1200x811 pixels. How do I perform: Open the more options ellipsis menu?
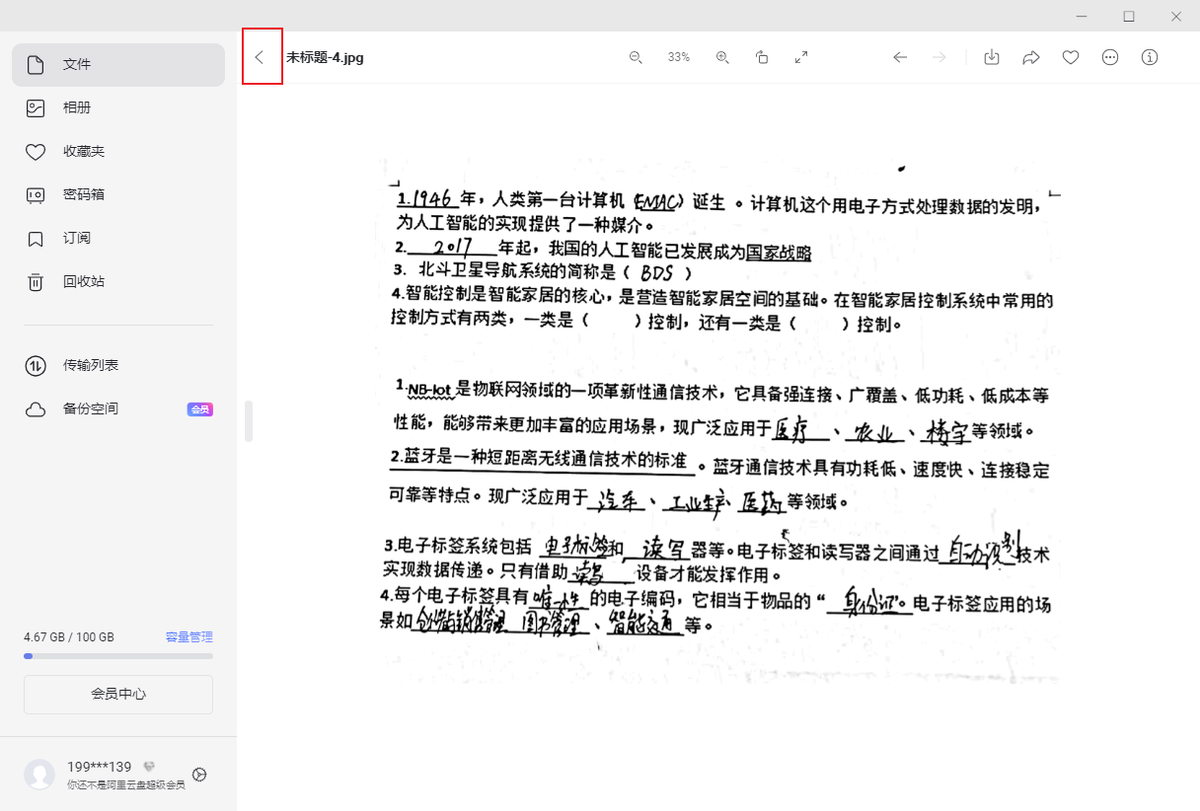(x=1110, y=57)
